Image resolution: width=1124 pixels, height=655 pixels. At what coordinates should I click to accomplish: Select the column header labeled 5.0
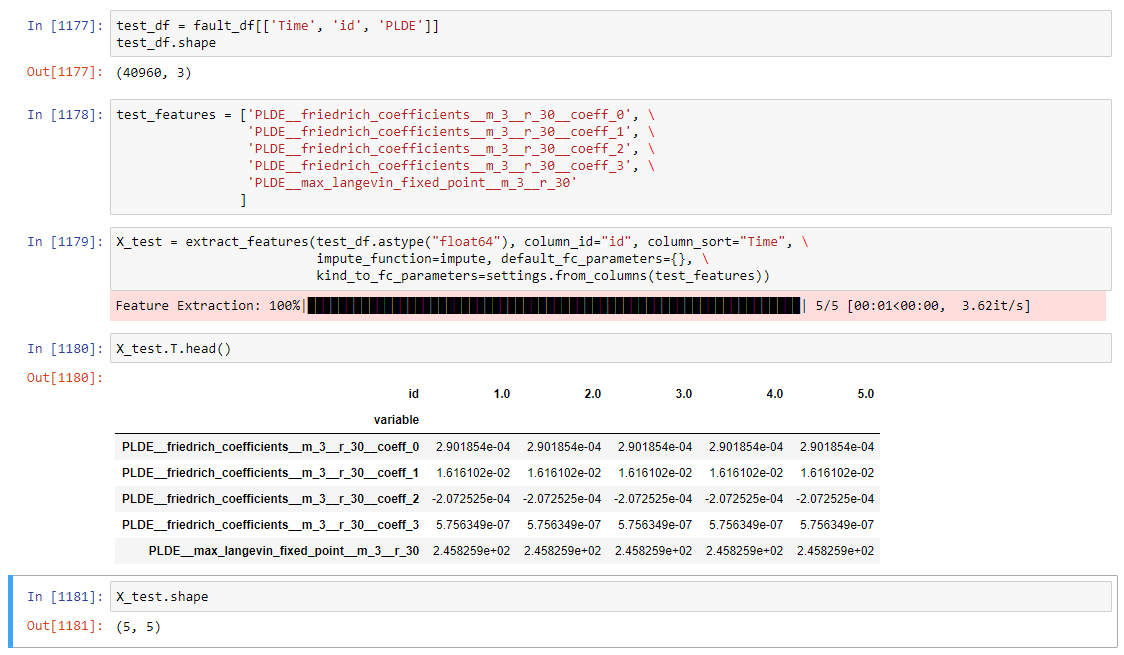tap(864, 393)
